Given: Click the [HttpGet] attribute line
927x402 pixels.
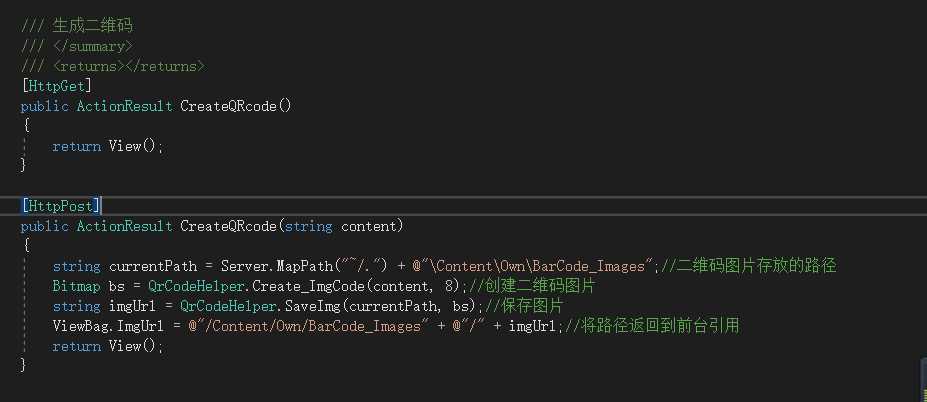Looking at the screenshot, I should 56,86.
